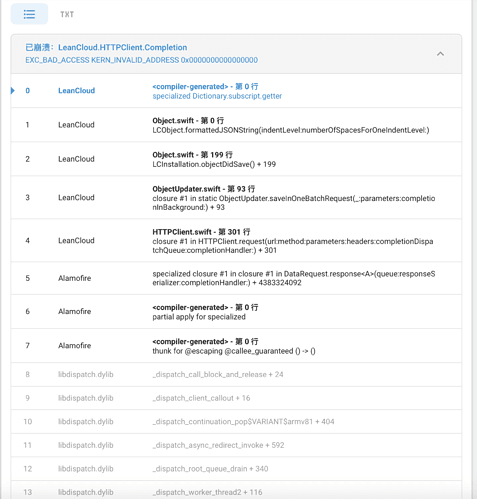Click the Alamofire label in frame 6
Viewport: 477px width, 499px height.
pyautogui.click(x=75, y=311)
